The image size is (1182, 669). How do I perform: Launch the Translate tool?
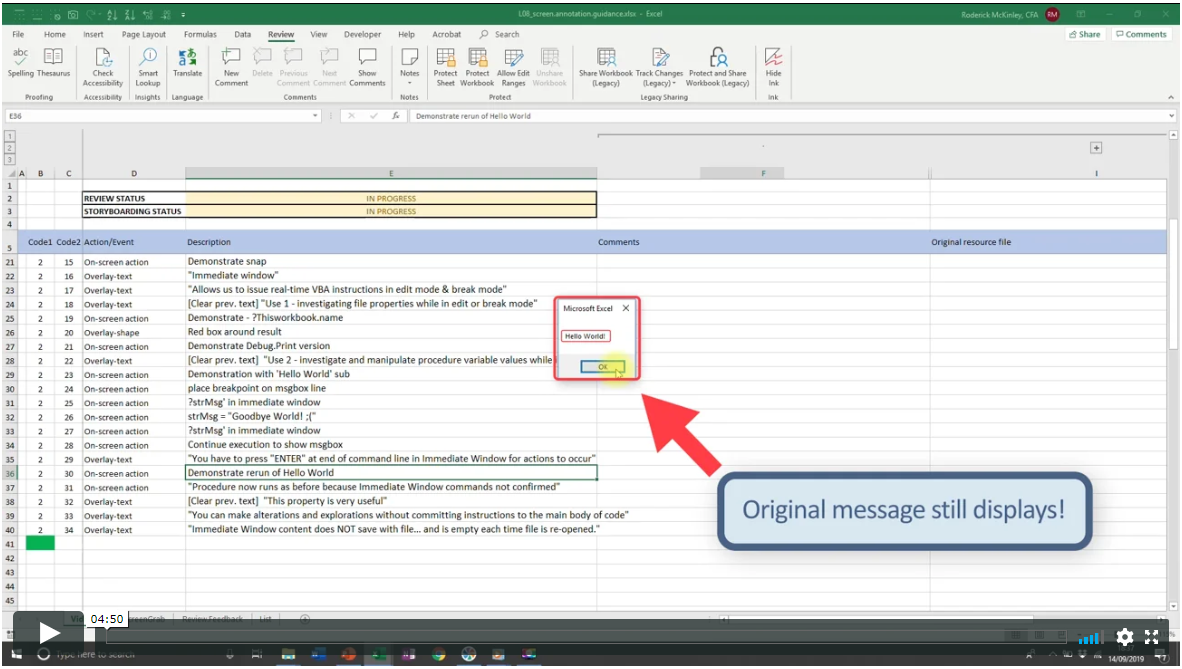tap(187, 62)
